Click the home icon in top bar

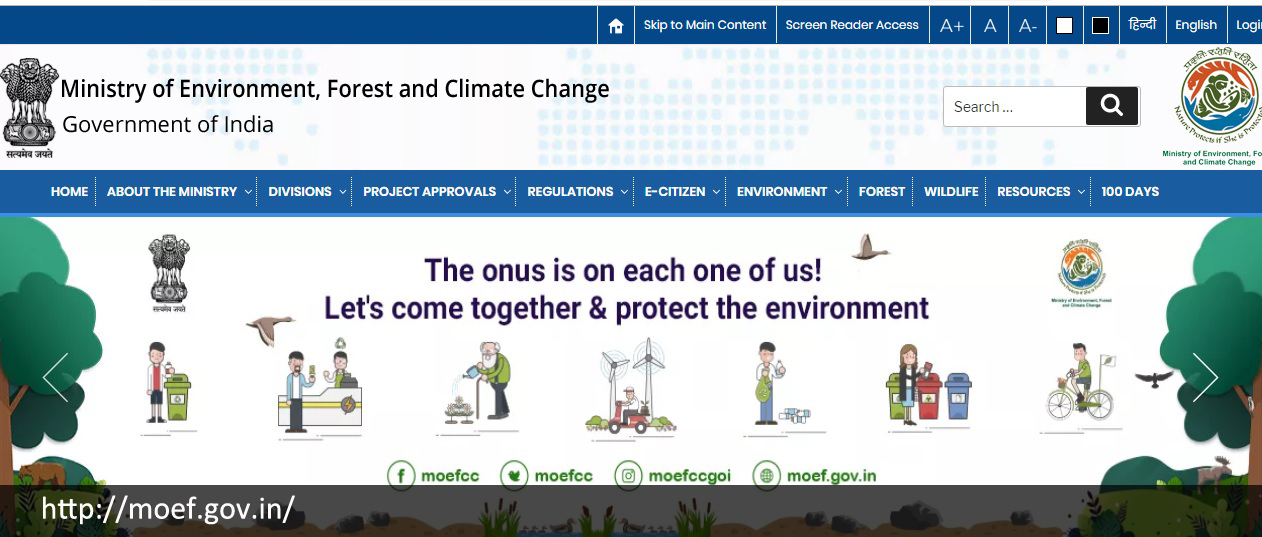[x=616, y=25]
